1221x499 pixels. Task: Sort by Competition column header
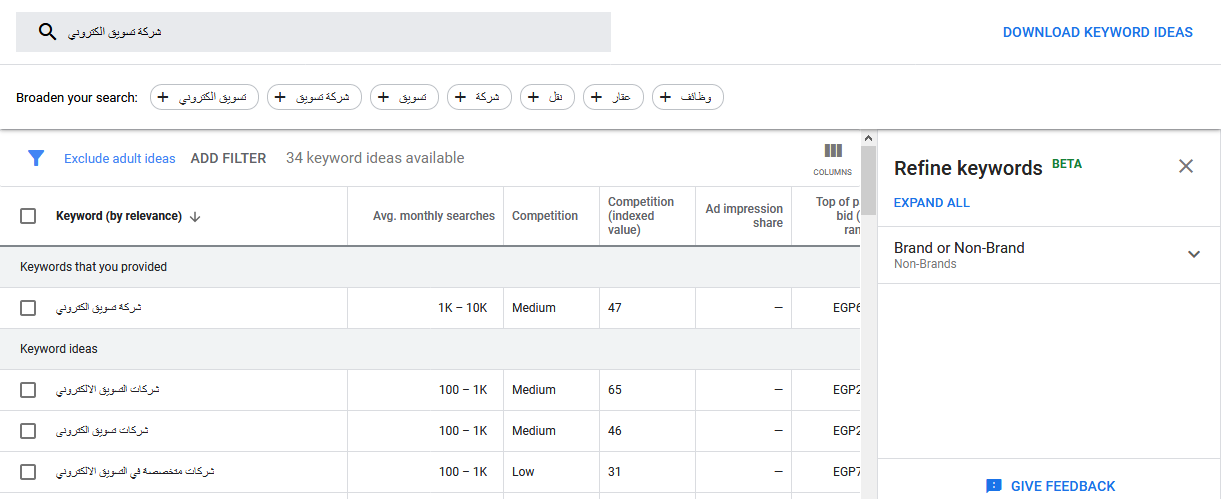544,216
